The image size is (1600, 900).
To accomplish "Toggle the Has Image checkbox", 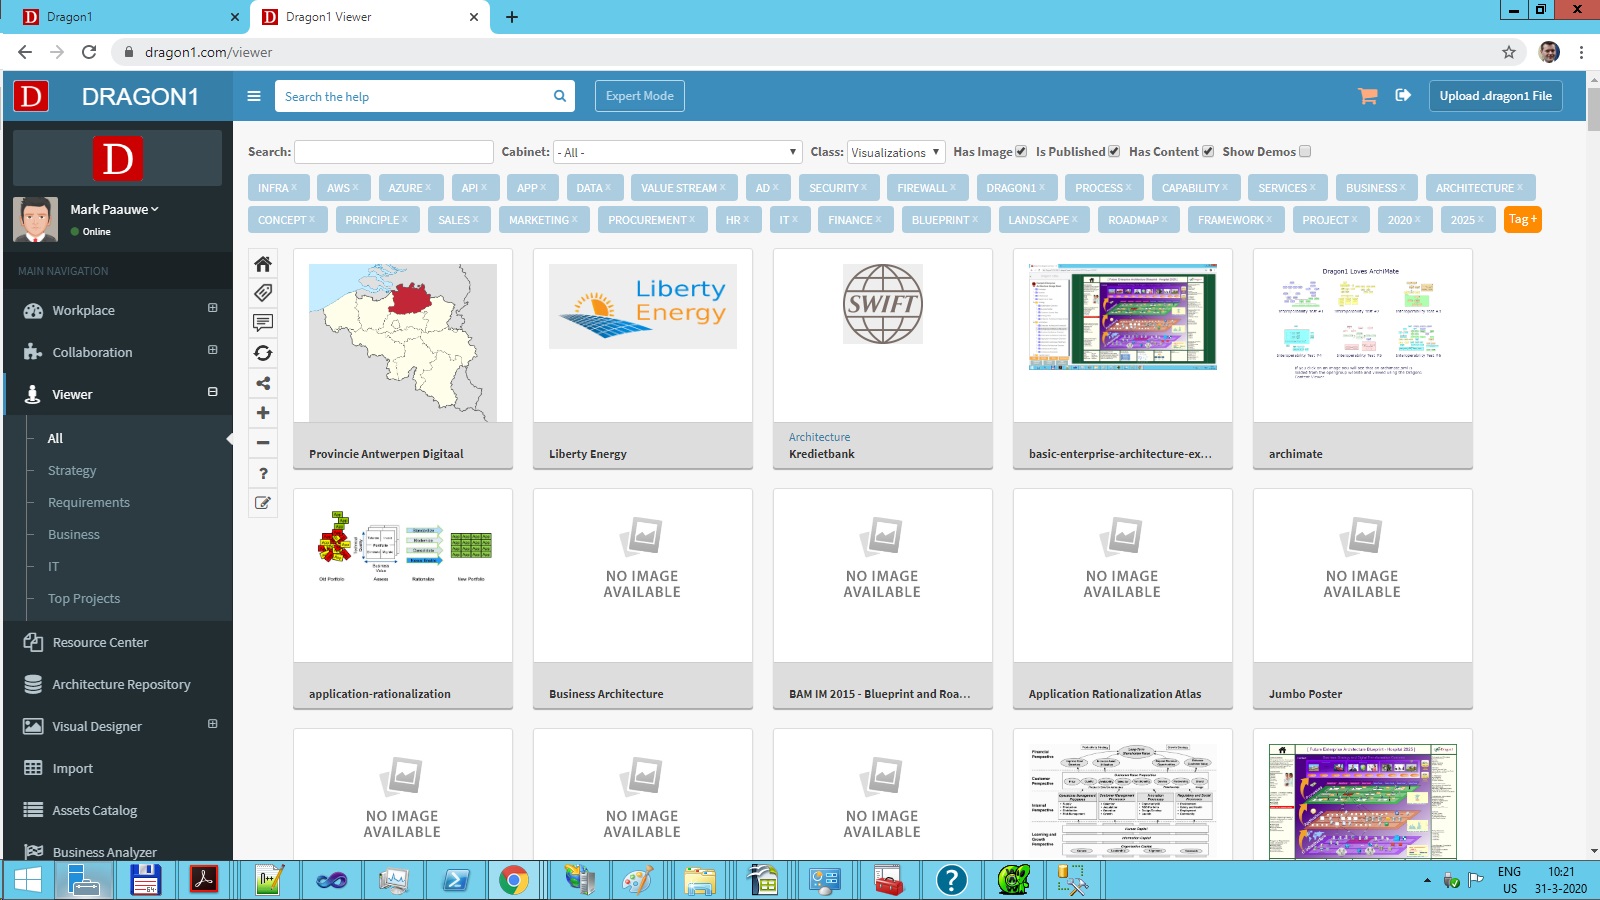I will pos(1021,152).
